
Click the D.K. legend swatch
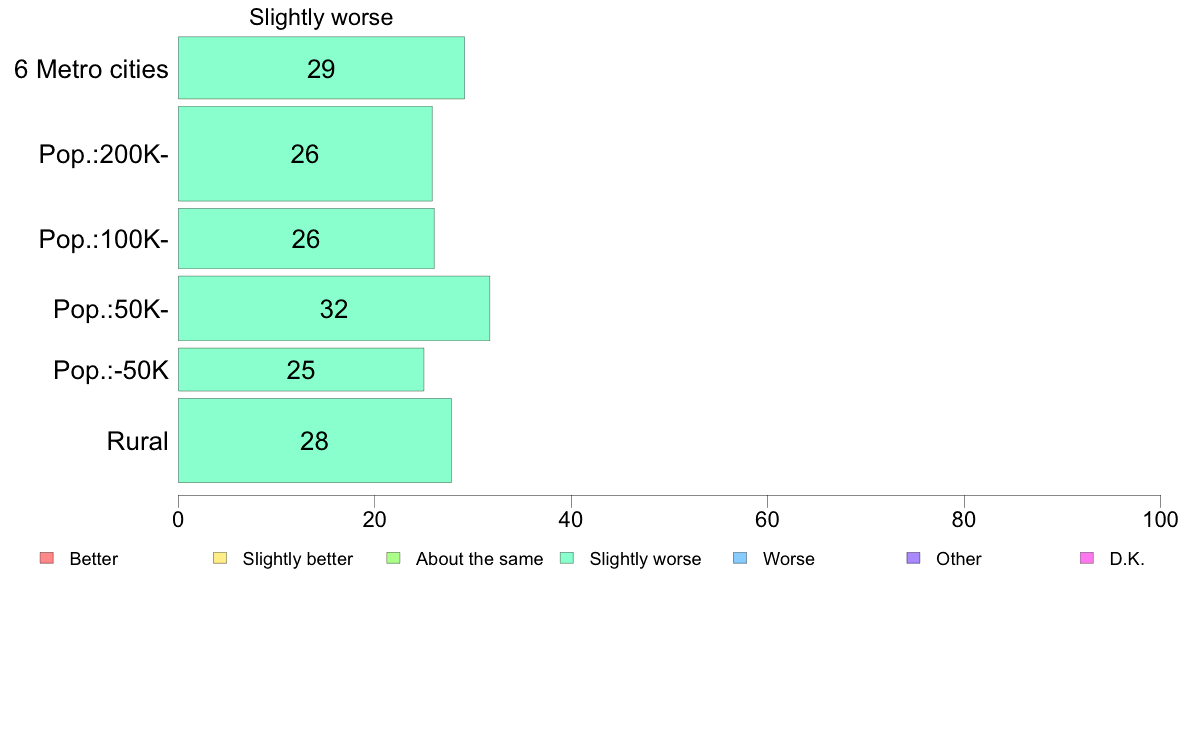pos(1087,559)
